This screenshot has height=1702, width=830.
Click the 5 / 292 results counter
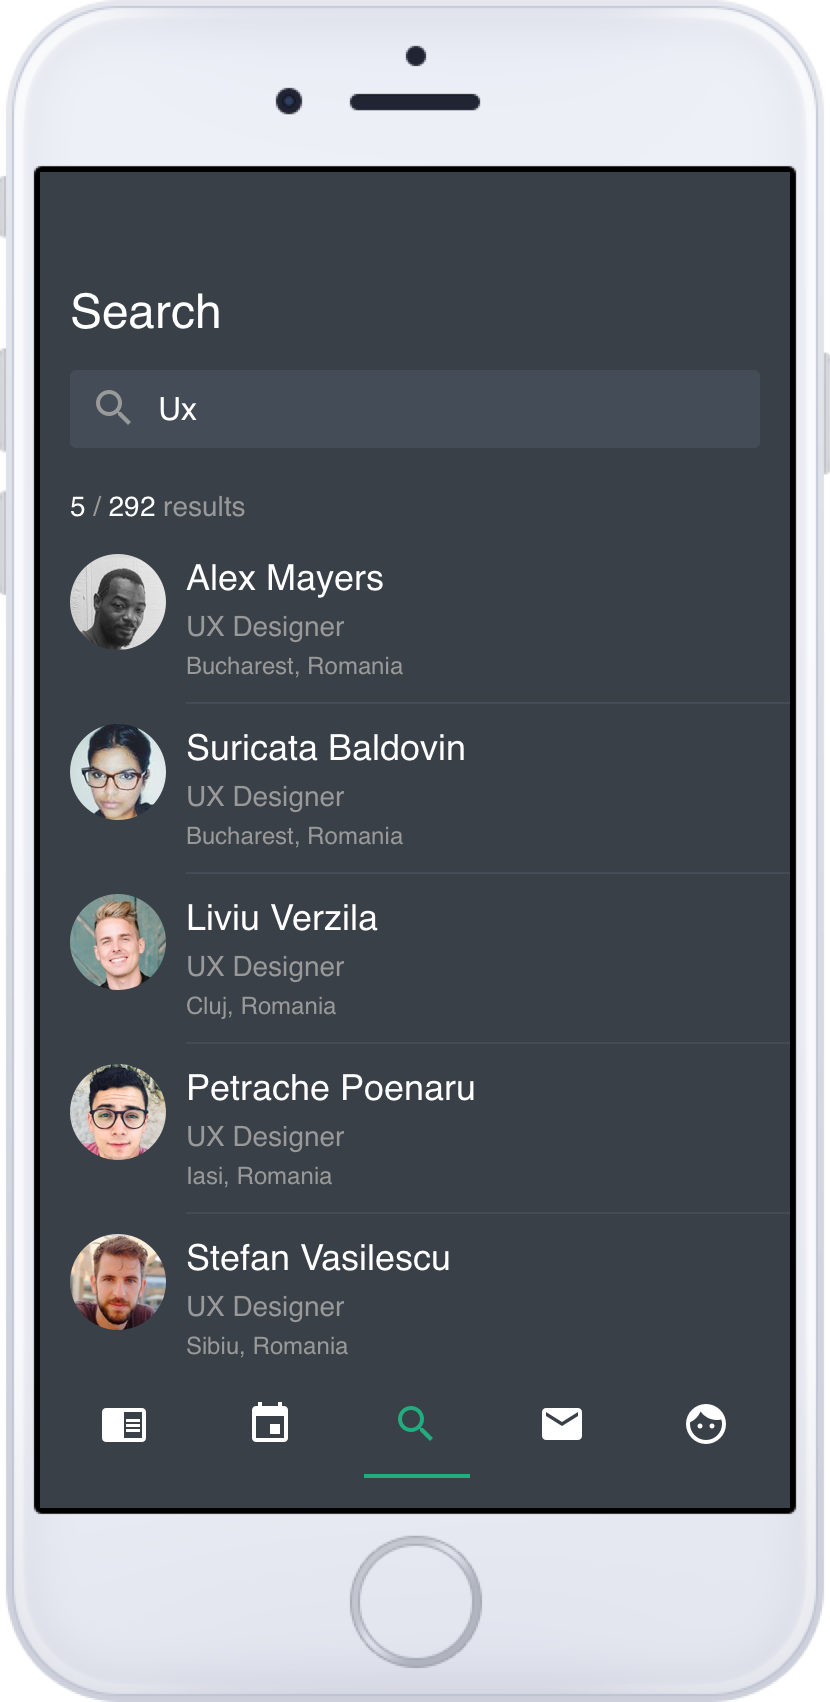click(157, 507)
